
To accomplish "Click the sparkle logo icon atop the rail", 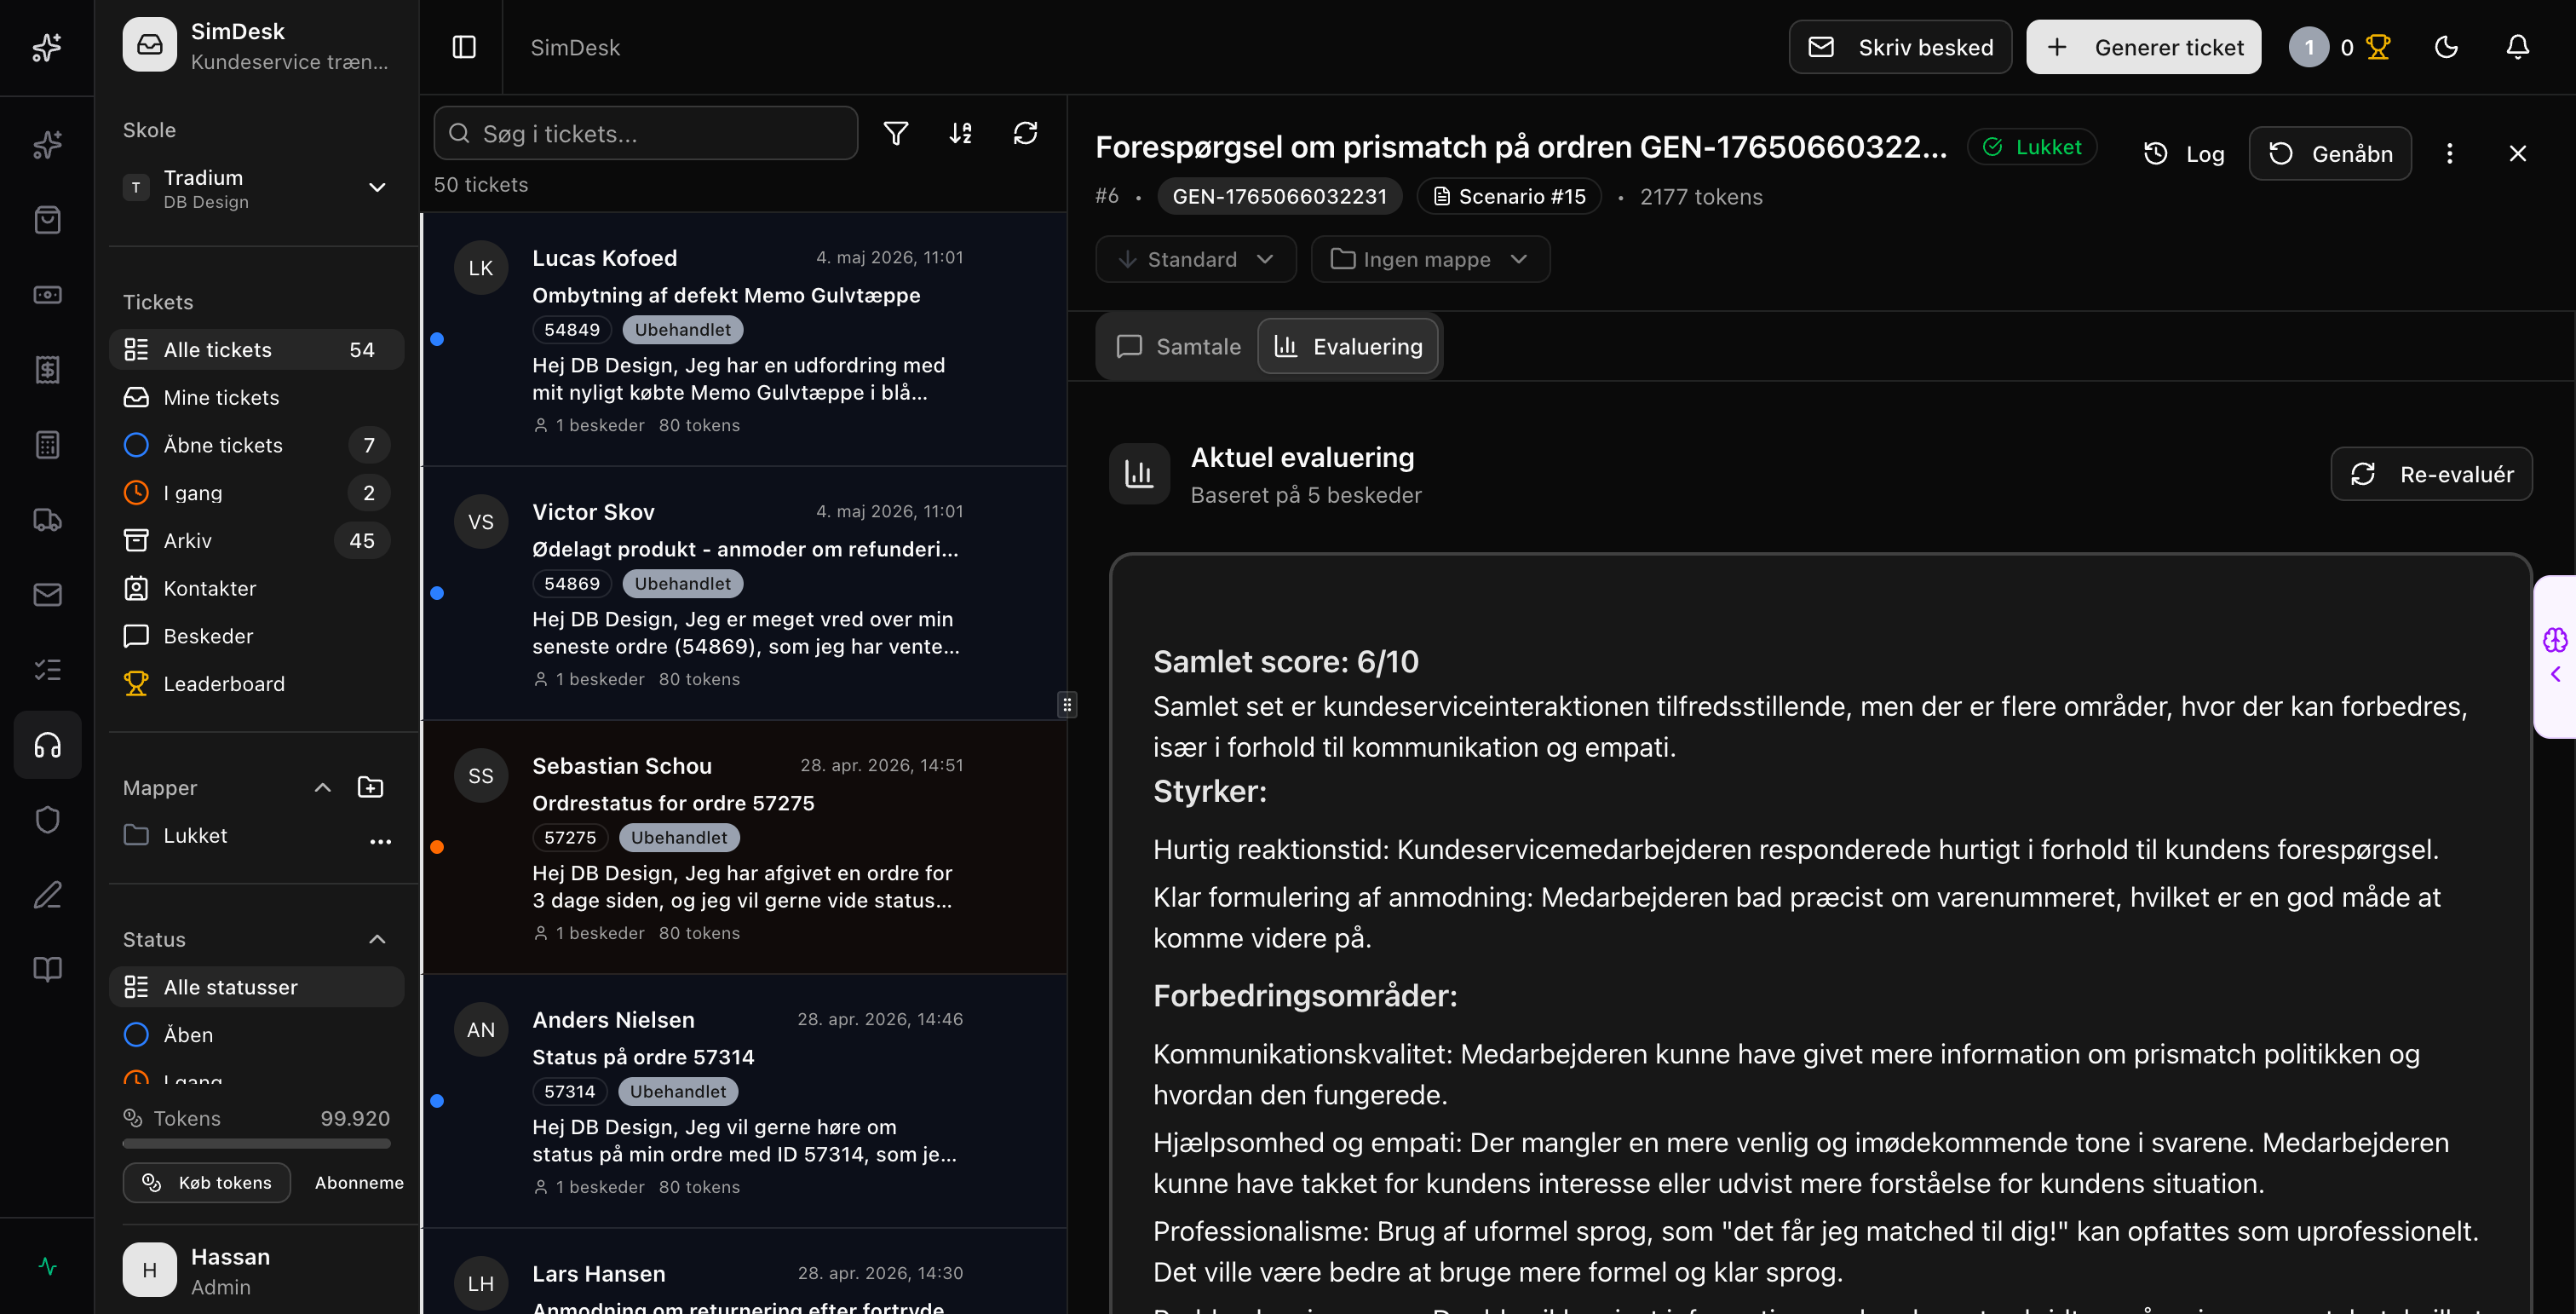I will pyautogui.click(x=47, y=47).
